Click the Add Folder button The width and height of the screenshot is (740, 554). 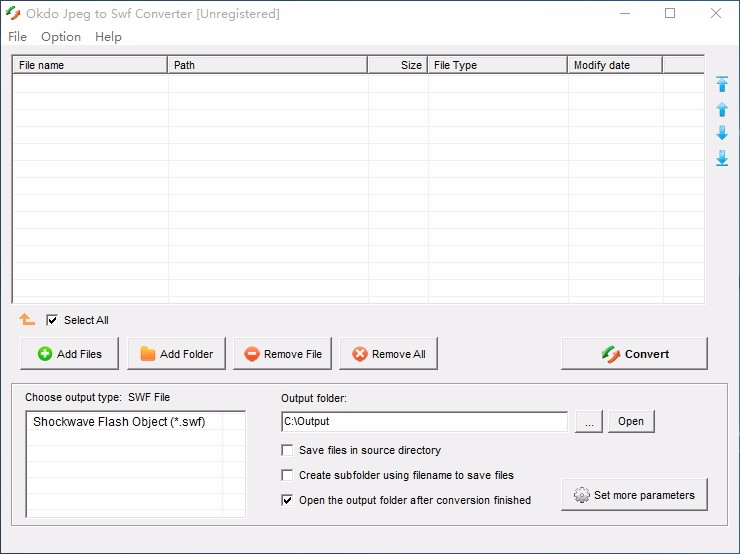tap(176, 353)
